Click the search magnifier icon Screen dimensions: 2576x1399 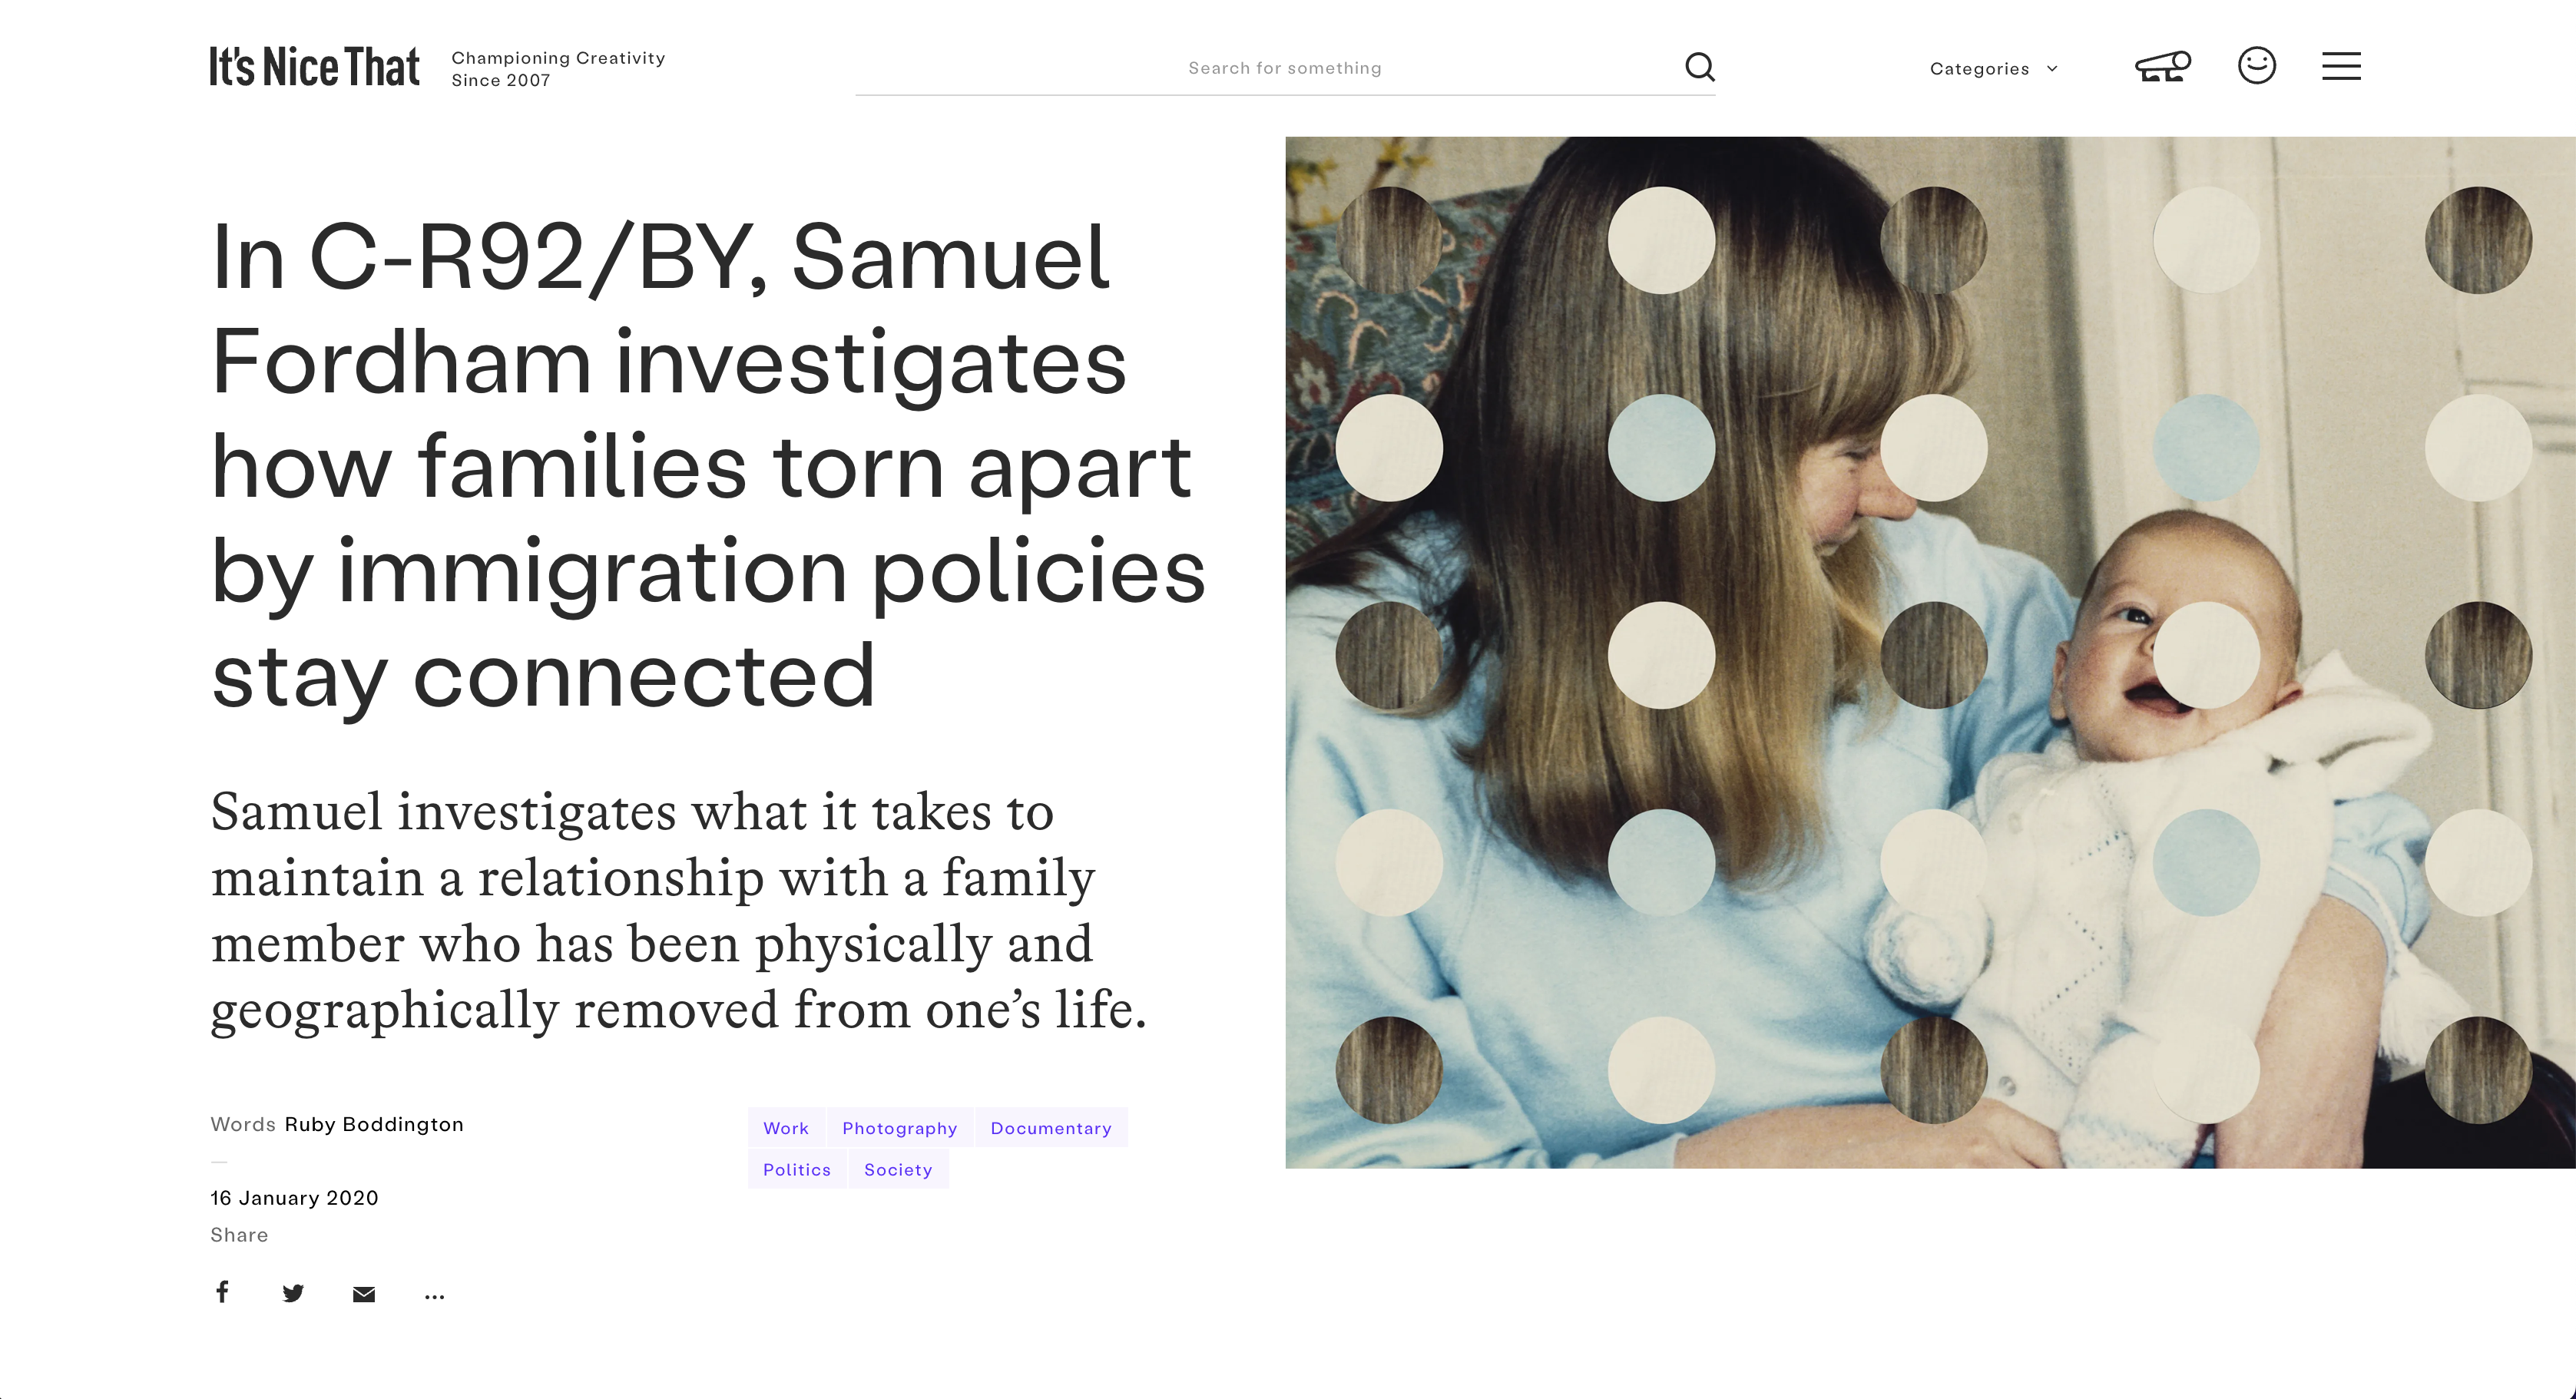coord(1700,67)
